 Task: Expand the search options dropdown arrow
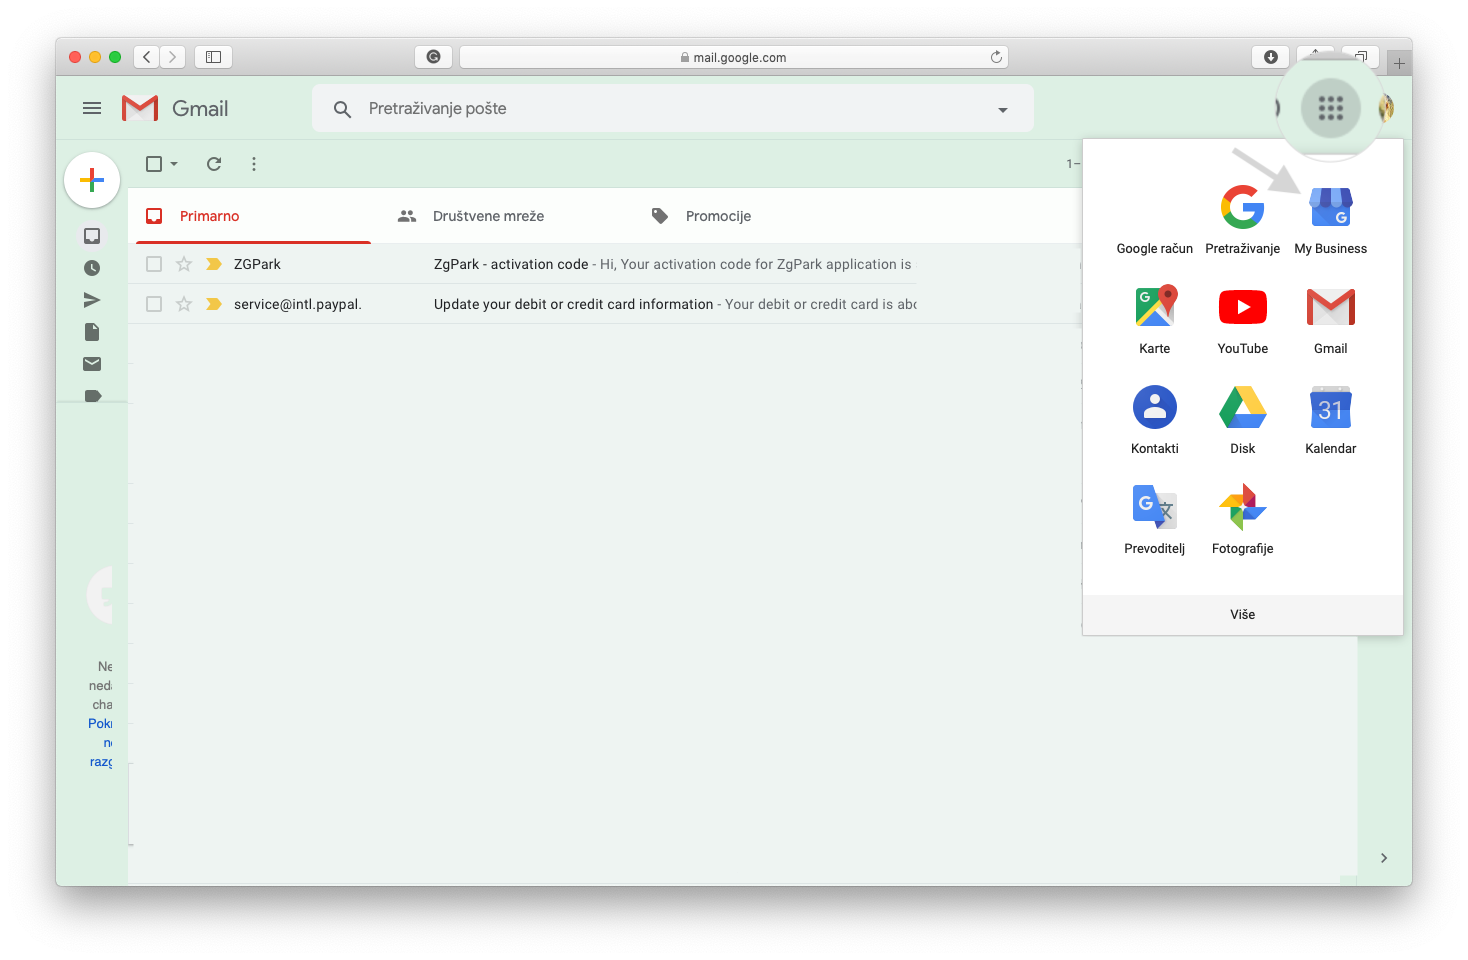click(1002, 110)
